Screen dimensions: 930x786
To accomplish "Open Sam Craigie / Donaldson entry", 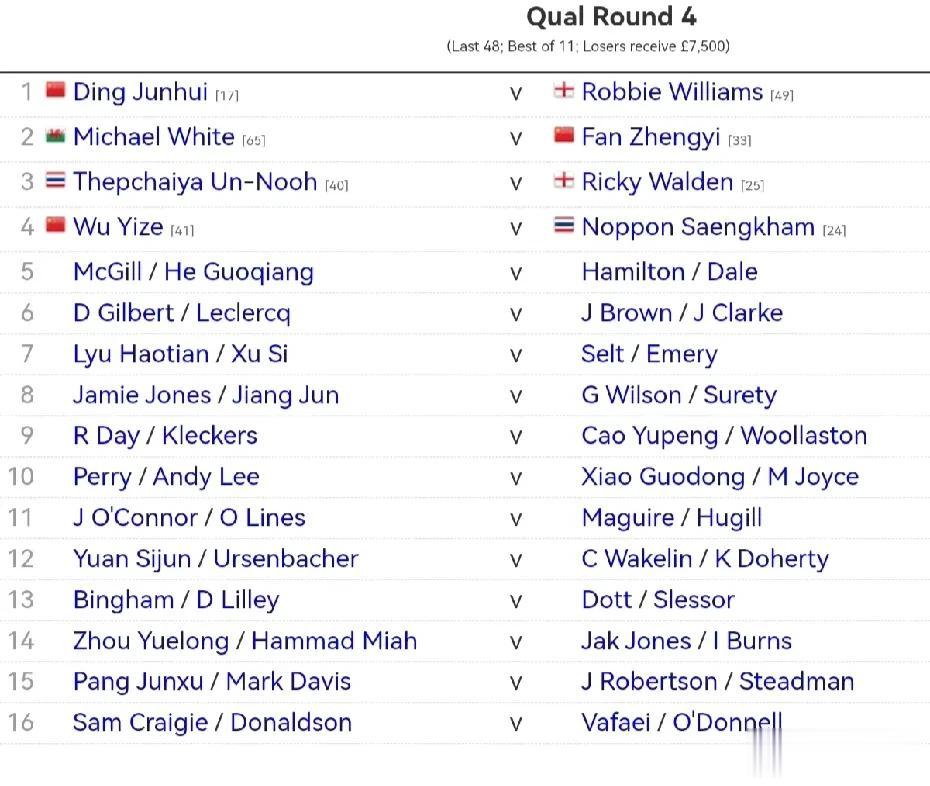I will 212,723.
